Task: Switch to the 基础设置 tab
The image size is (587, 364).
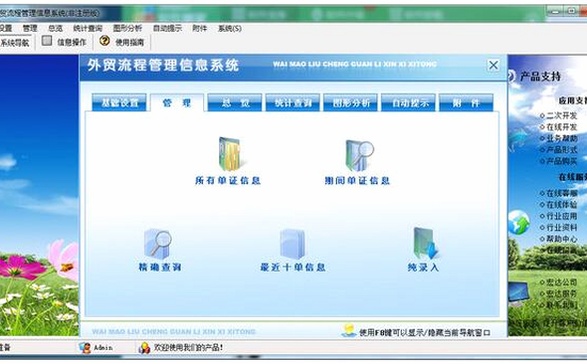Action: pyautogui.click(x=119, y=103)
